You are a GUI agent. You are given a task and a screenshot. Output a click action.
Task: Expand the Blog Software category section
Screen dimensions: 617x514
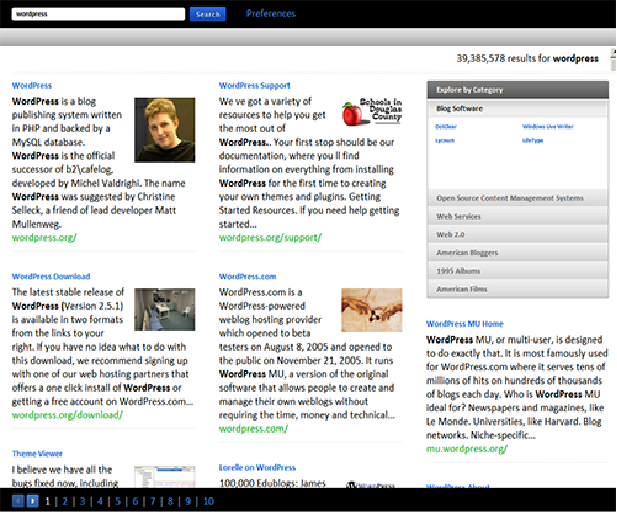click(518, 109)
